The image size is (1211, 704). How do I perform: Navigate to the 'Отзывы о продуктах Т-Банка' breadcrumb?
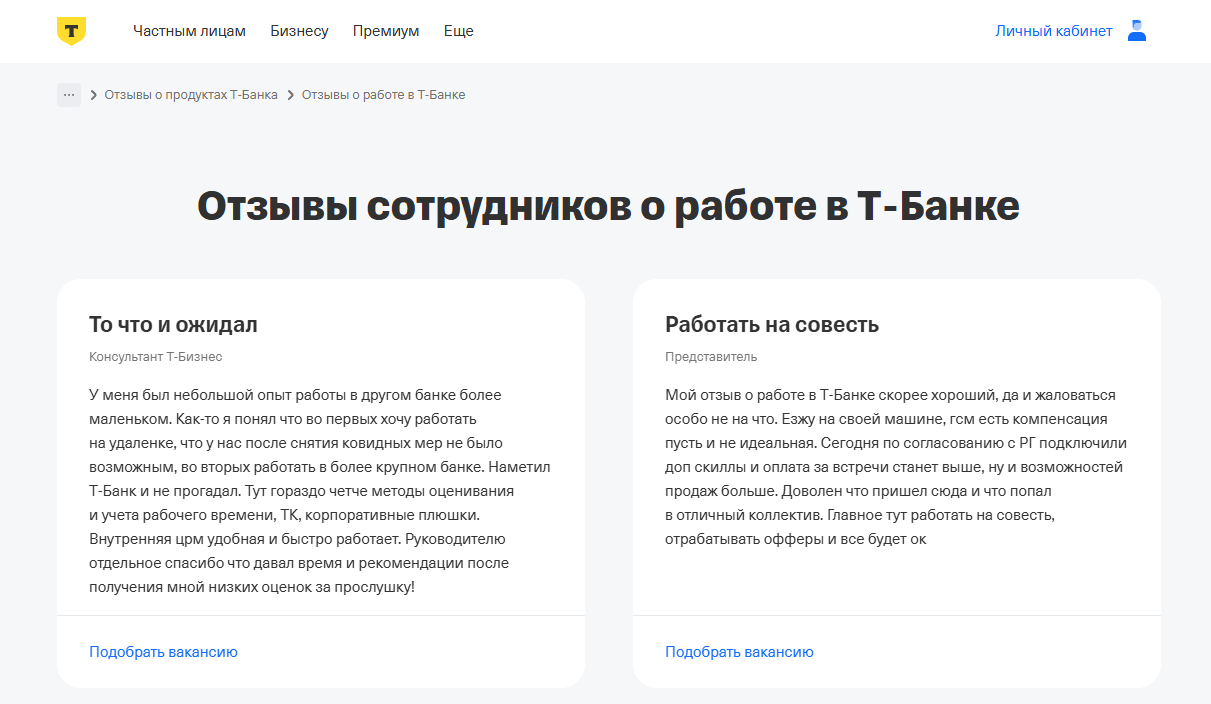coord(191,95)
